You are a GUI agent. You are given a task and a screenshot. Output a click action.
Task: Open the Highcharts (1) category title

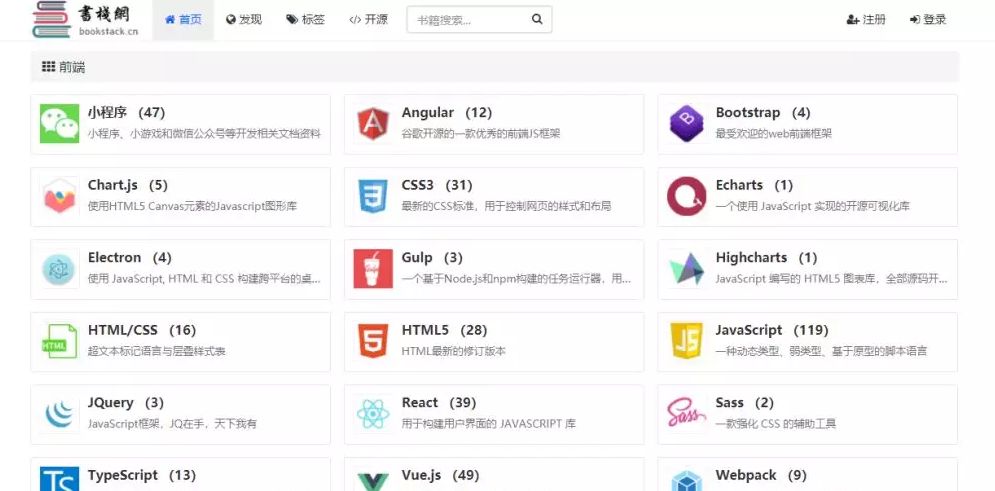click(x=767, y=258)
